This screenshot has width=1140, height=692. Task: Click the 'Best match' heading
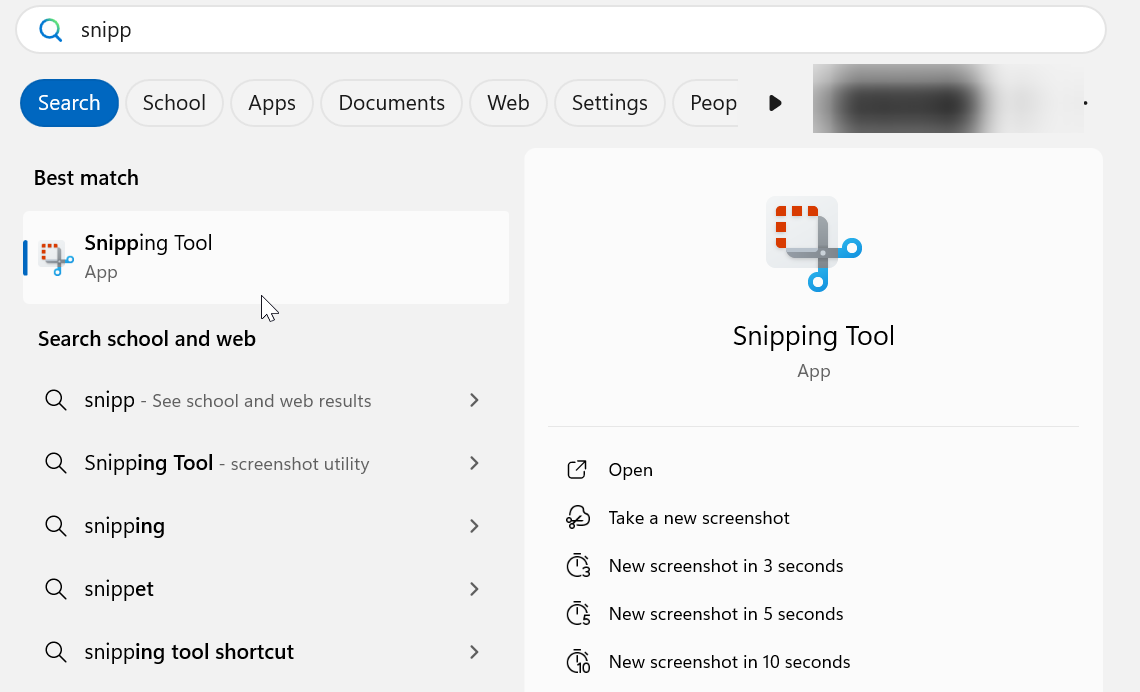pyautogui.click(x=87, y=178)
